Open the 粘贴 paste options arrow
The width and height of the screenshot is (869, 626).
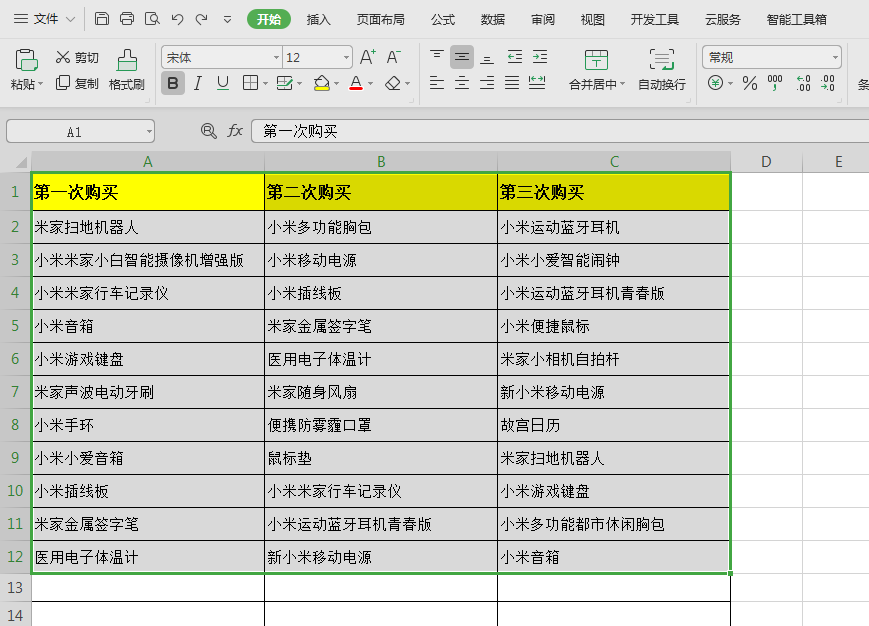point(40,85)
